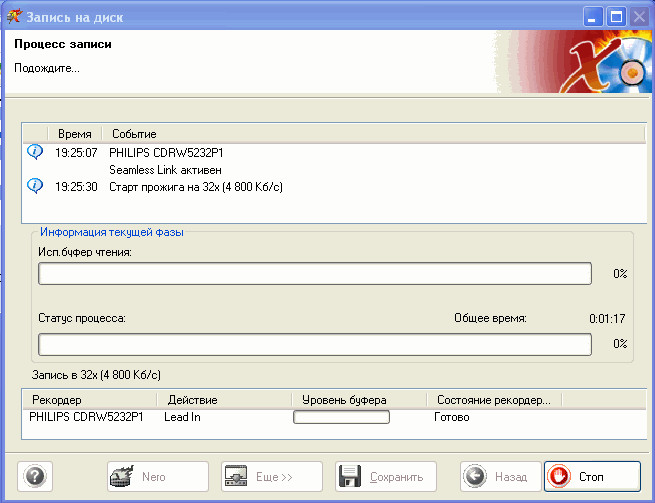Select the Старт прожига на 32x log entry
The image size is (655, 503).
[195, 186]
